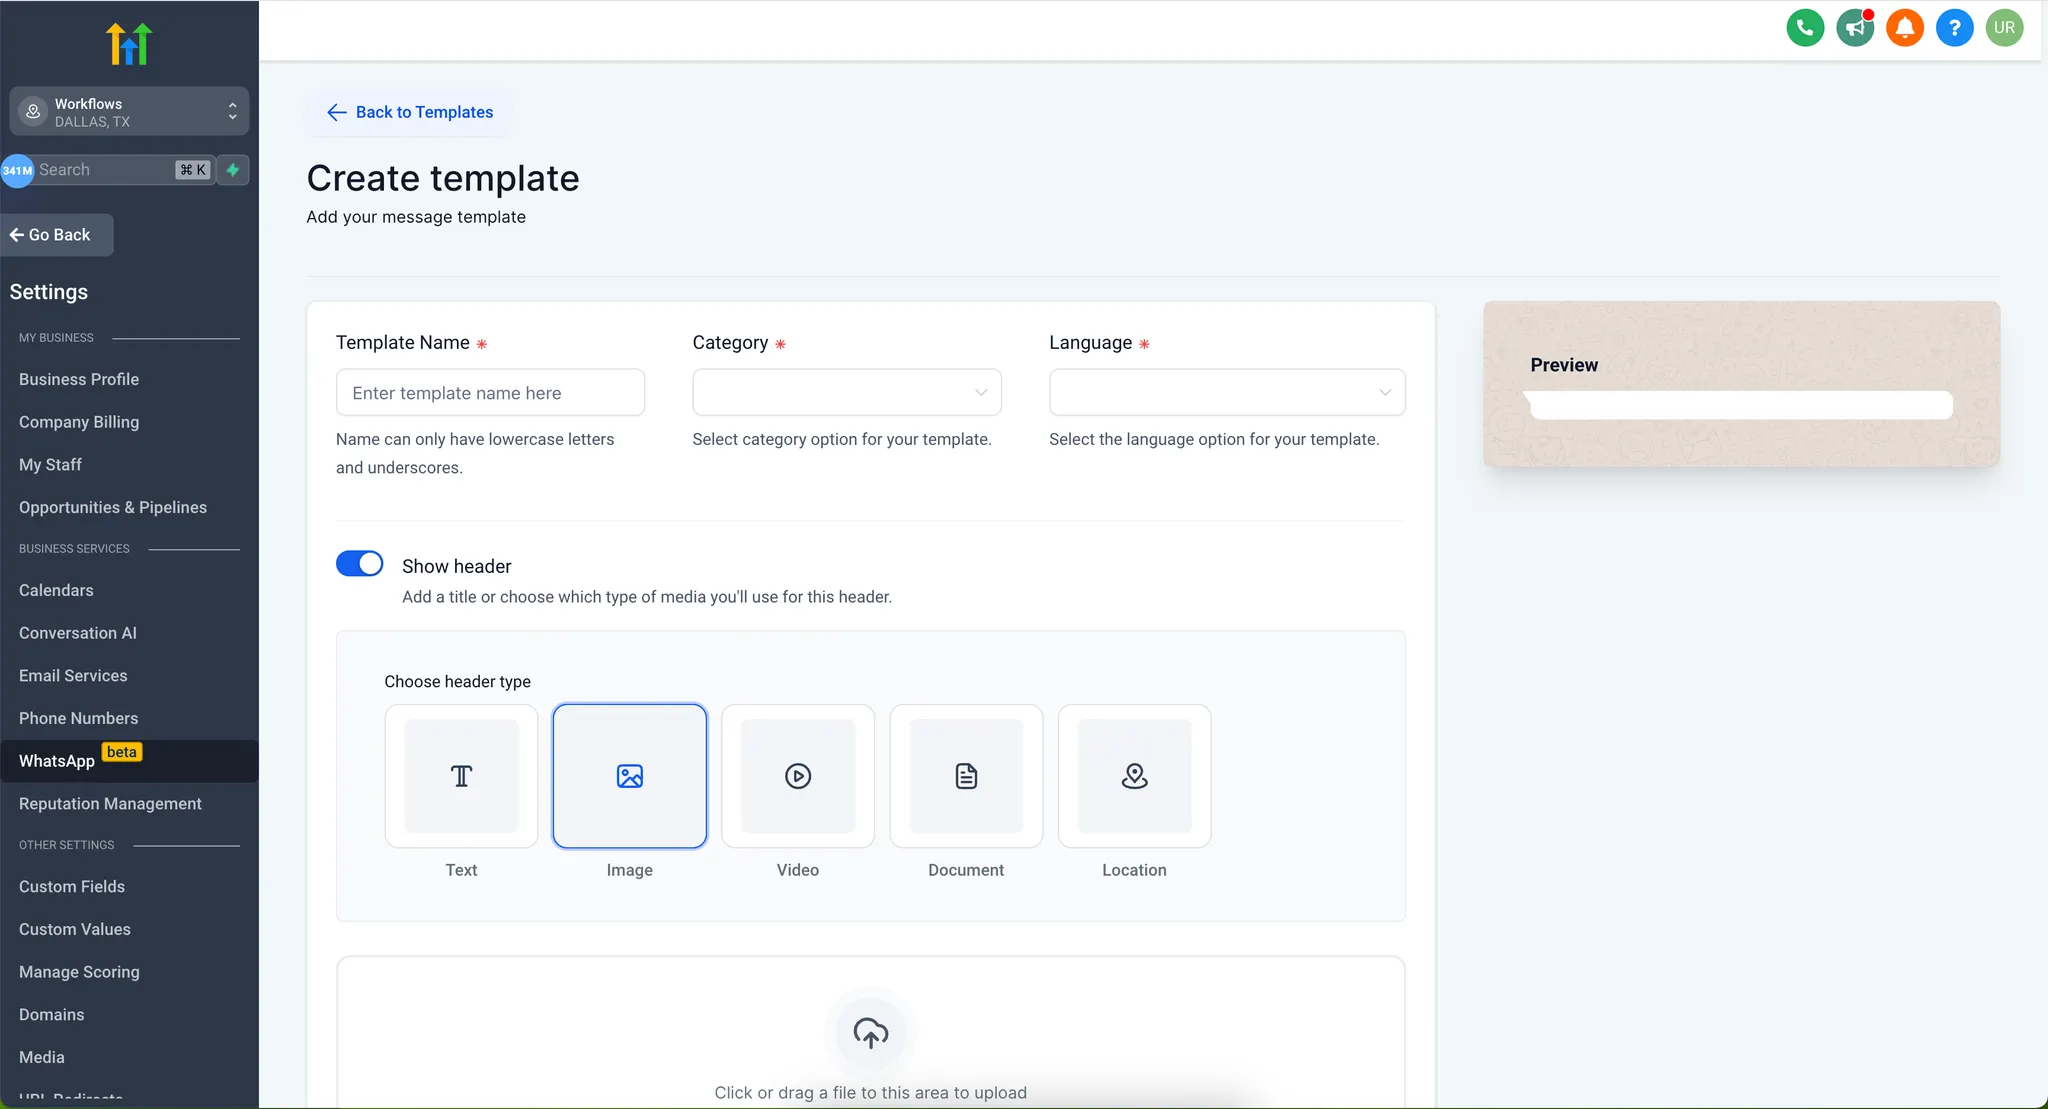Pick the Location header type tile

[1134, 776]
